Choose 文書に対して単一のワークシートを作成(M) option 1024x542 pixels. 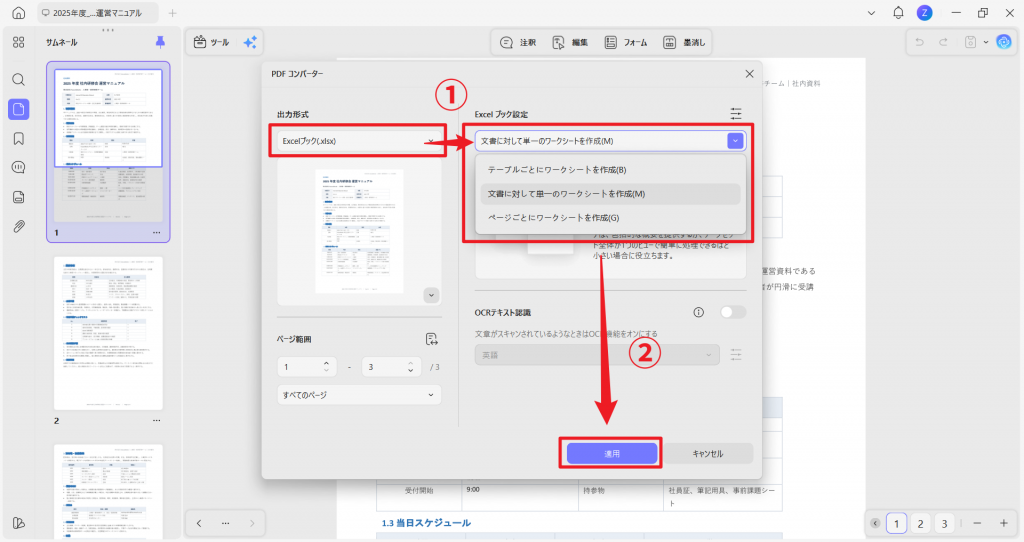tap(610, 194)
